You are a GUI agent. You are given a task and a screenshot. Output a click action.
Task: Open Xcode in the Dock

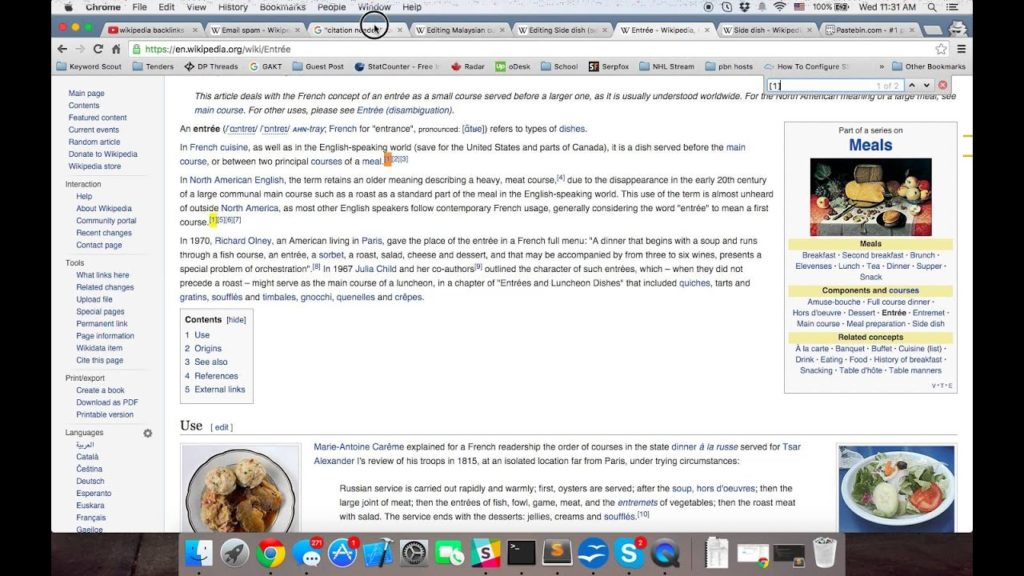click(x=378, y=553)
